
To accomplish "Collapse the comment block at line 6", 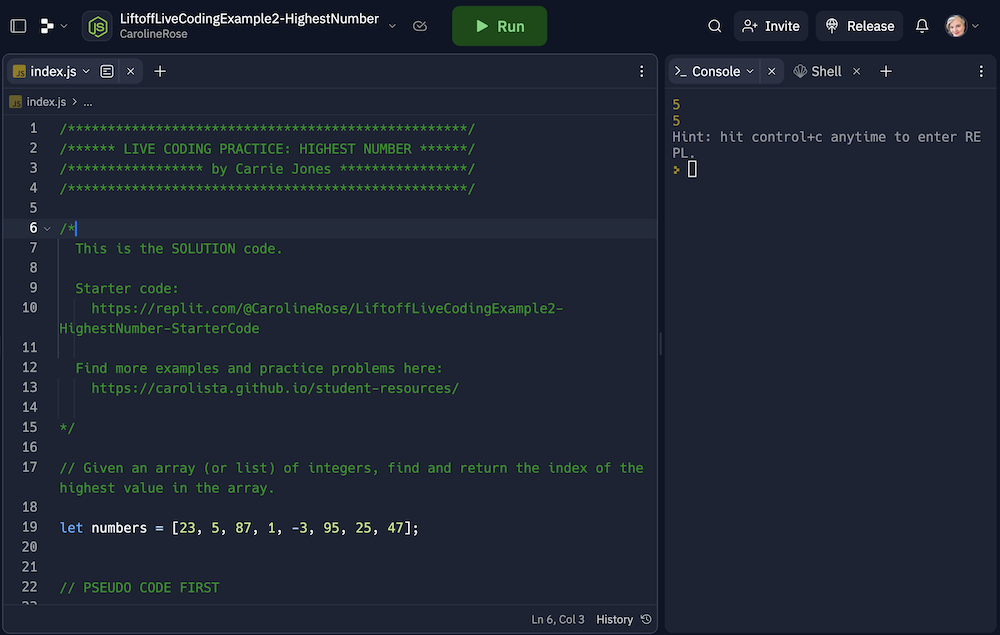I will (47, 228).
